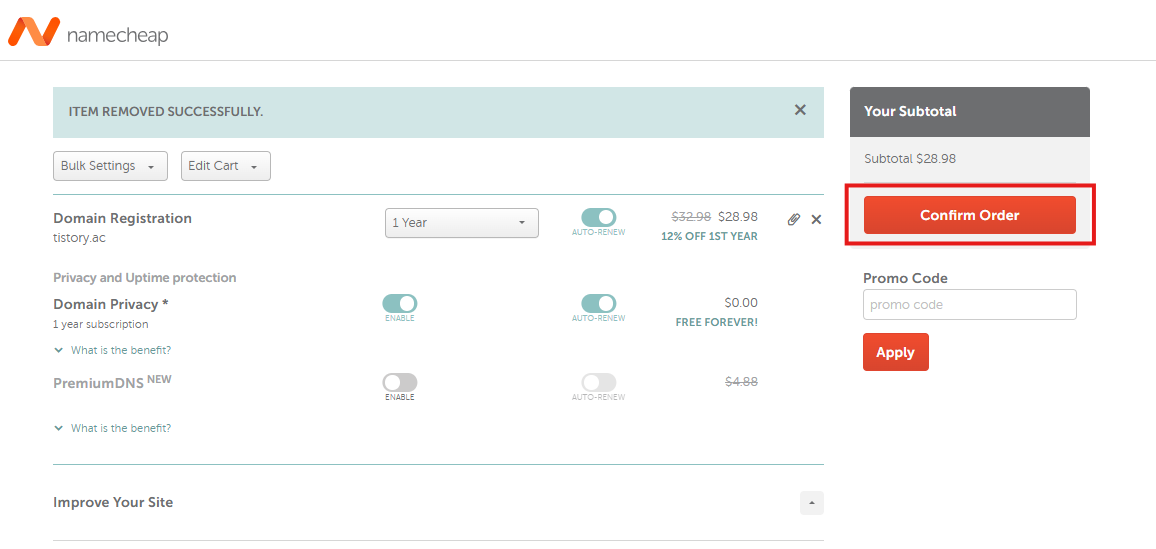This screenshot has height=549, width=1156.
Task: Click the Privacy and Uptime protection label
Action: click(x=144, y=278)
